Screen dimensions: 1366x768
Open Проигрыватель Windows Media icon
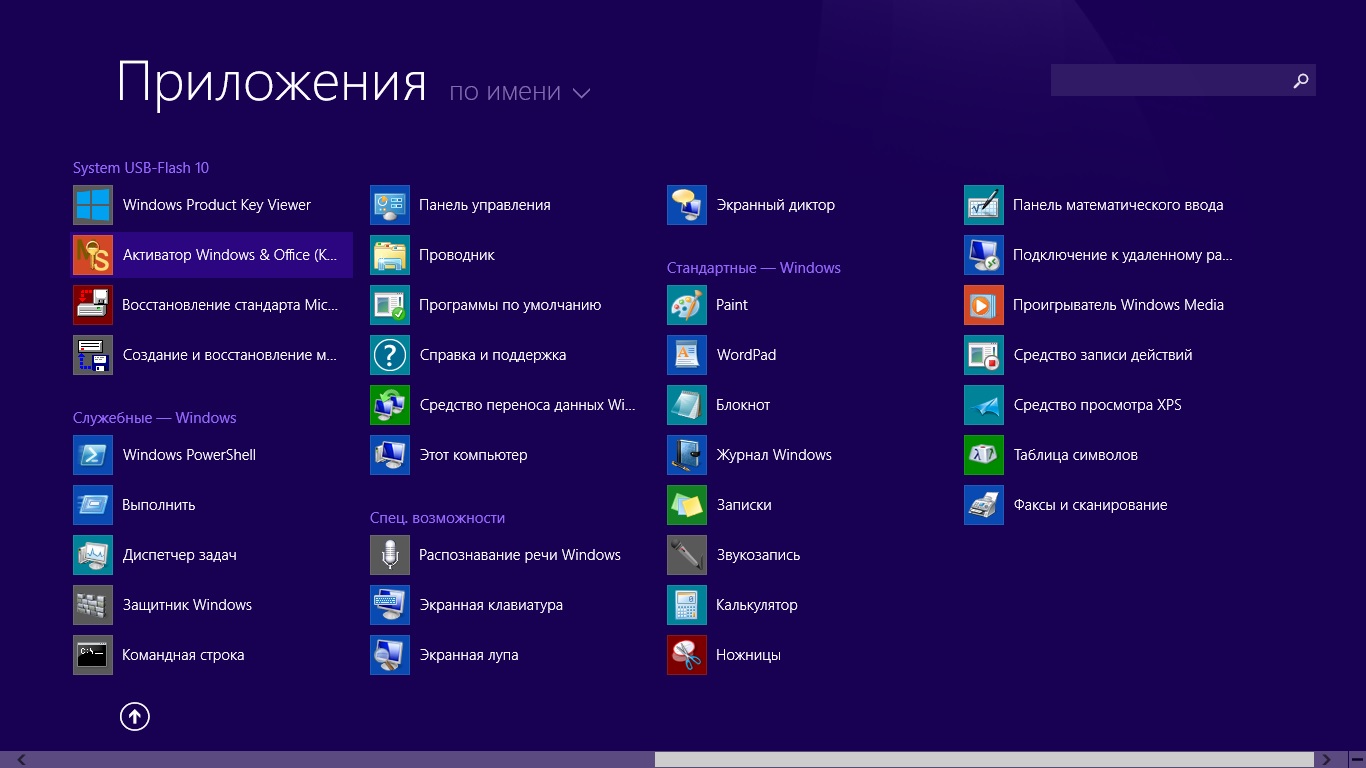tap(984, 305)
